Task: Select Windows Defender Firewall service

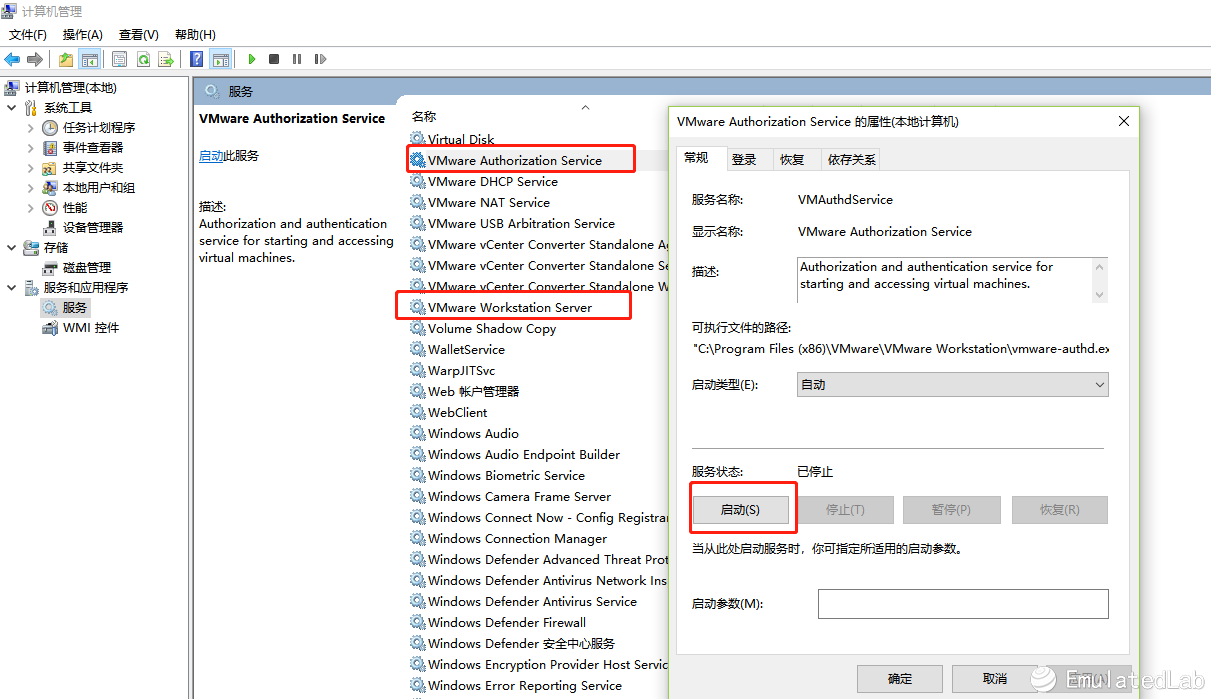Action: click(x=507, y=623)
